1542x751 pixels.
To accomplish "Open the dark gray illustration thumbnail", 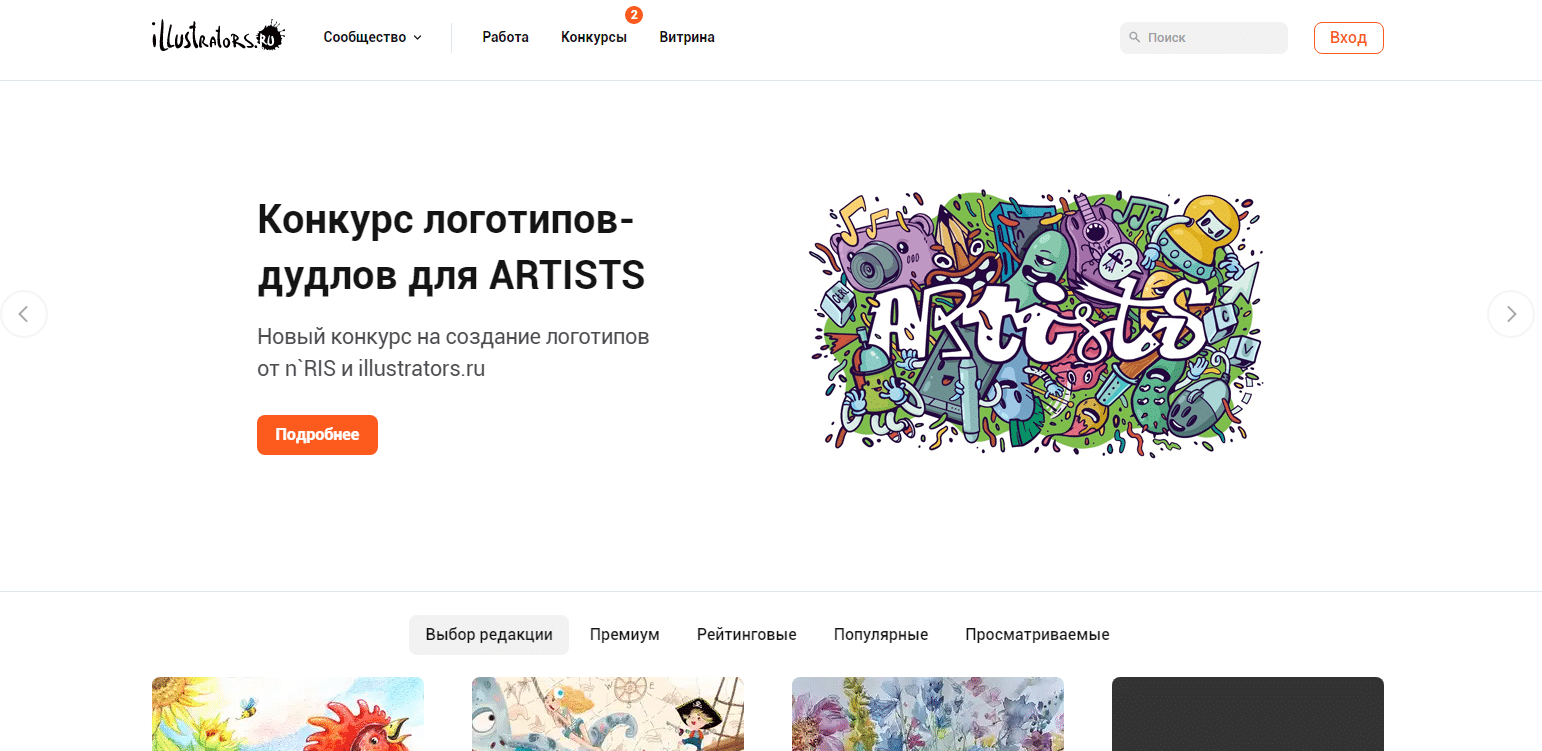I will (x=1248, y=714).
